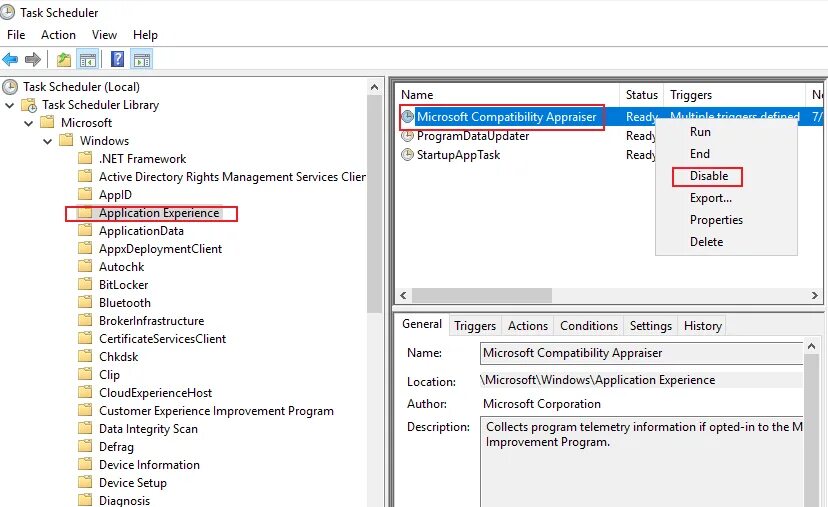Click the tree pane scroll up arrow
The width and height of the screenshot is (828, 507).
click(374, 87)
